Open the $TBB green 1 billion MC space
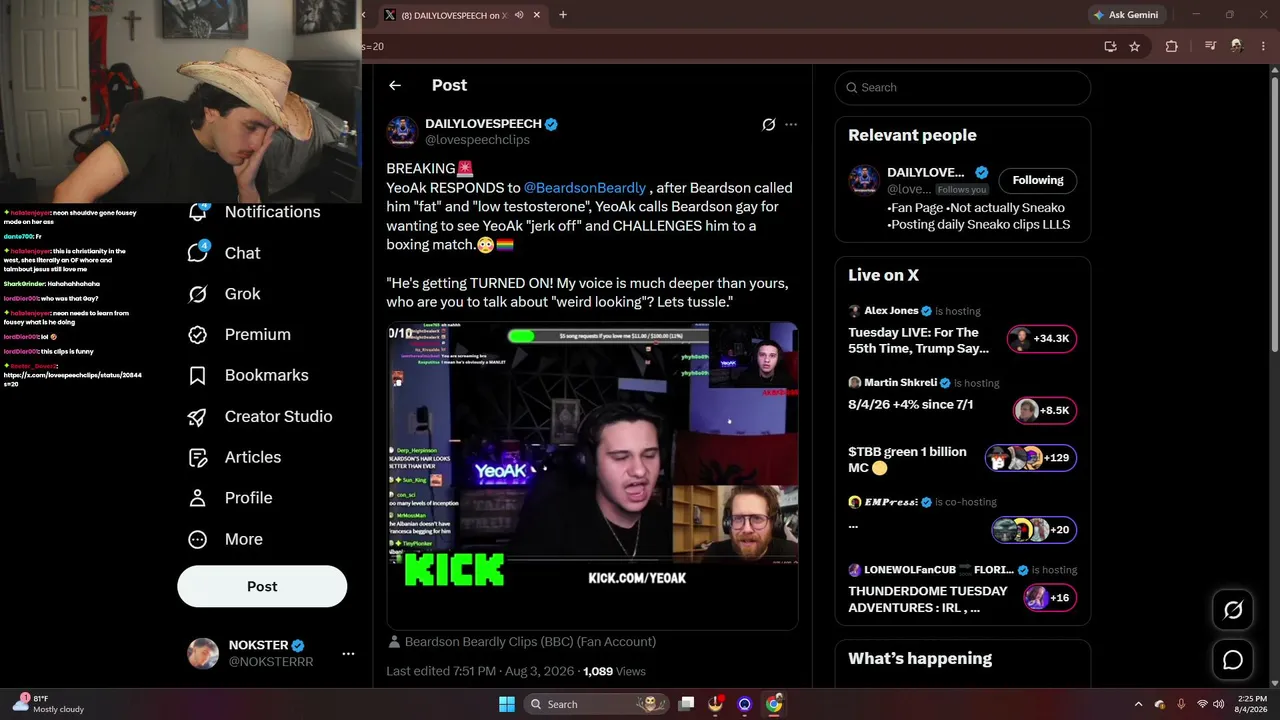This screenshot has width=1280, height=720. [962, 459]
